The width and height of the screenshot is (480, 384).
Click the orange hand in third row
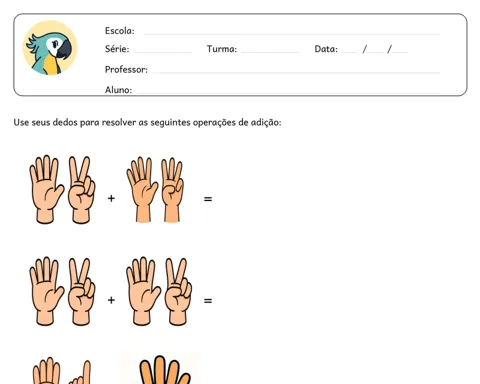[x=165, y=370]
